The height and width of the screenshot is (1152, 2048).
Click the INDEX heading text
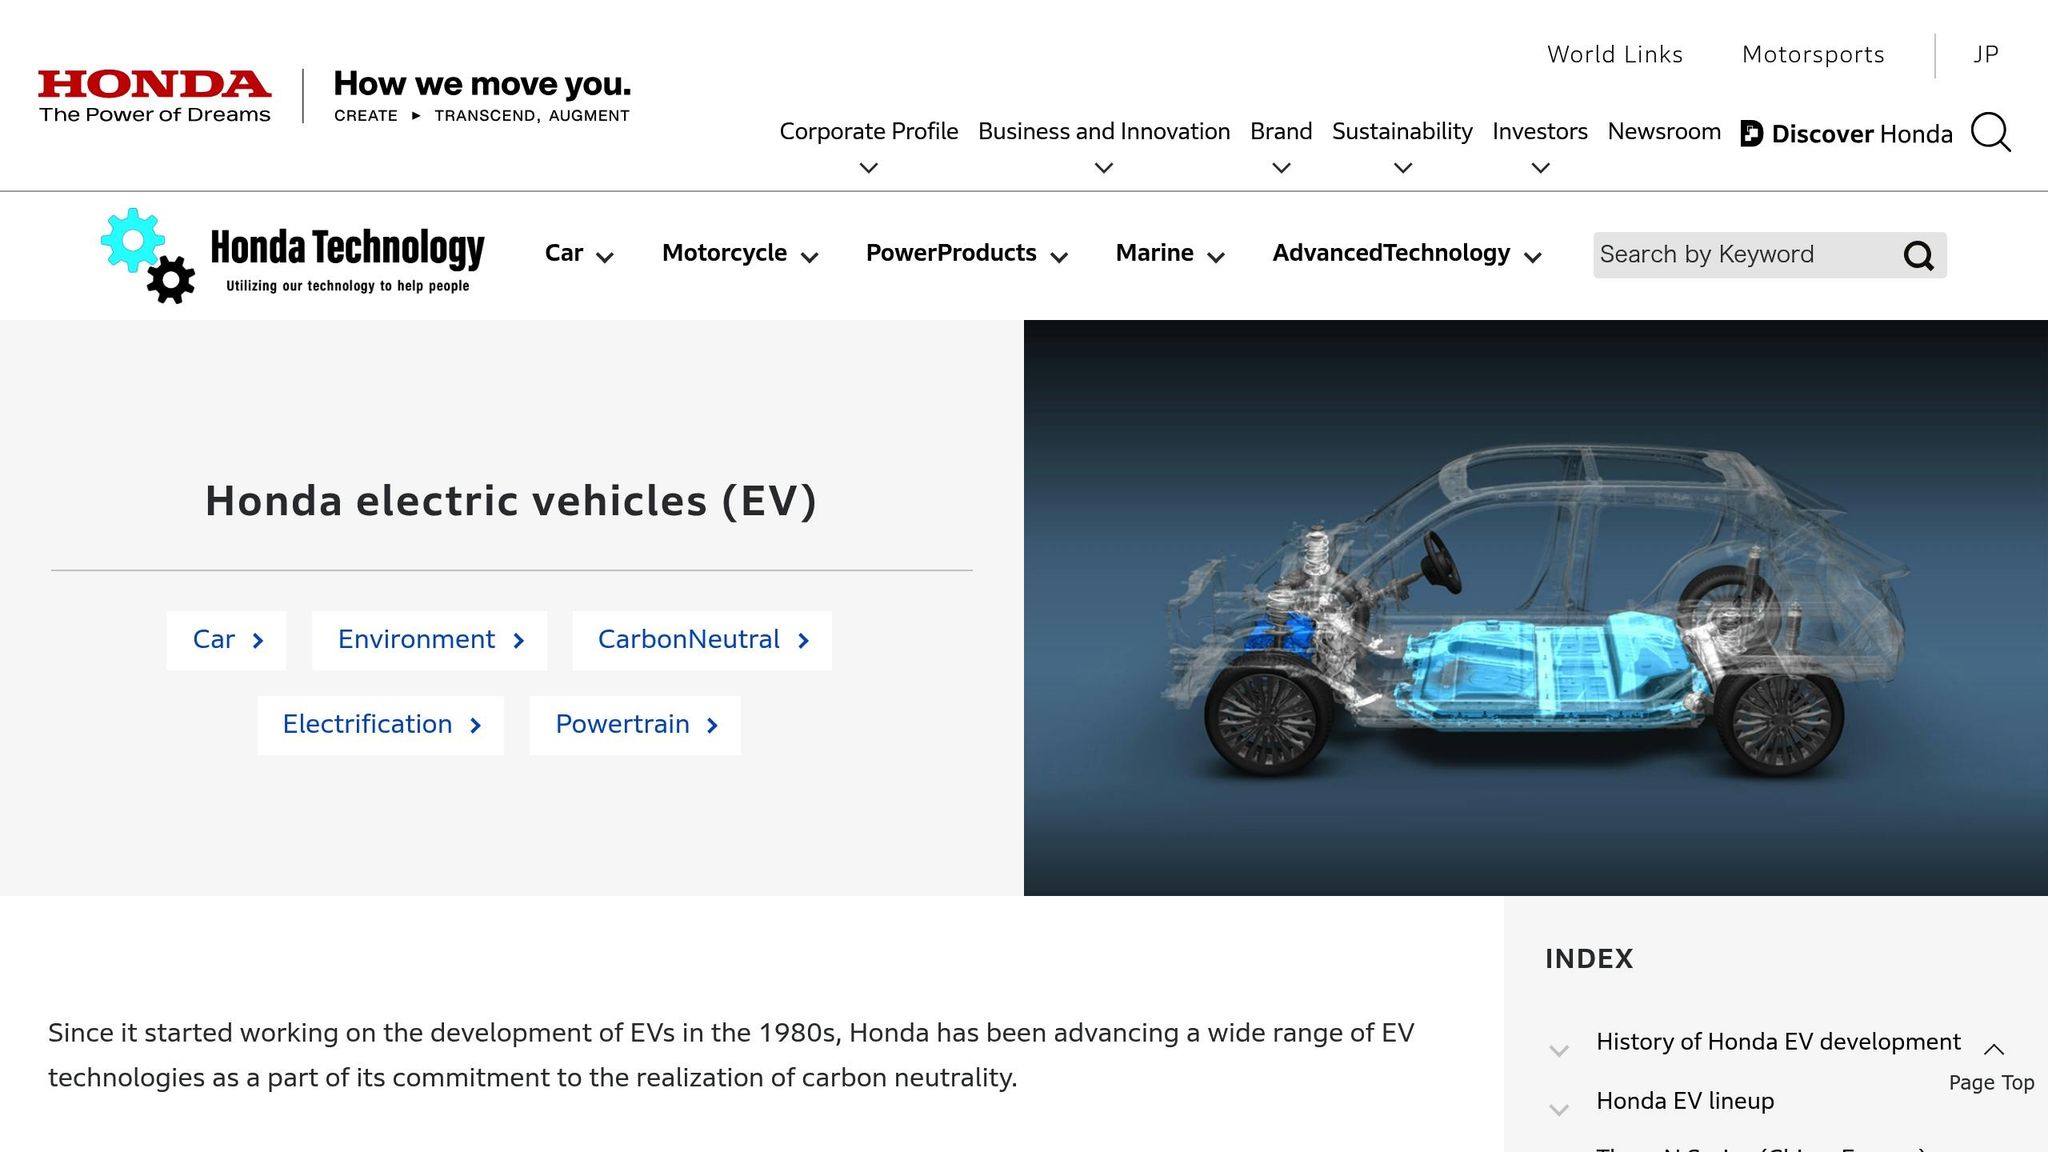(1589, 959)
